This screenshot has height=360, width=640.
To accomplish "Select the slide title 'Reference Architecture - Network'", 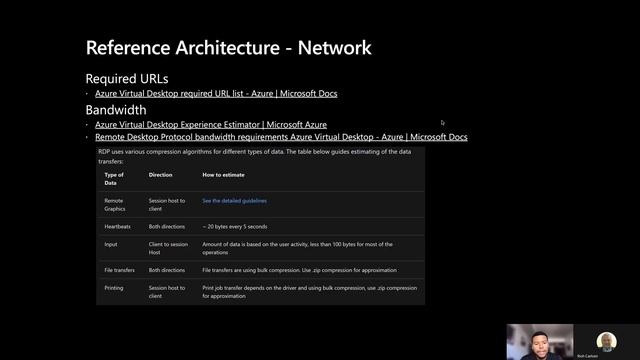I will click(229, 48).
